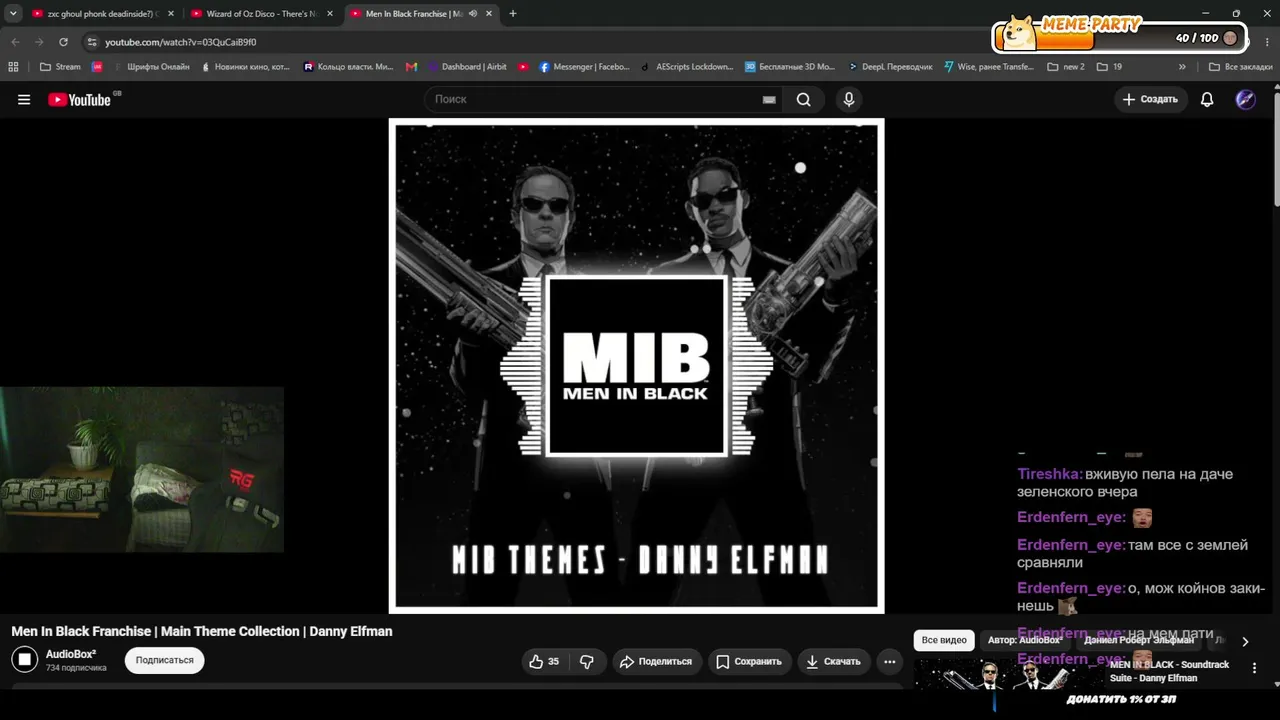This screenshot has height=720, width=1280.
Task: Go forward in browser history
Action: pyautogui.click(x=39, y=42)
